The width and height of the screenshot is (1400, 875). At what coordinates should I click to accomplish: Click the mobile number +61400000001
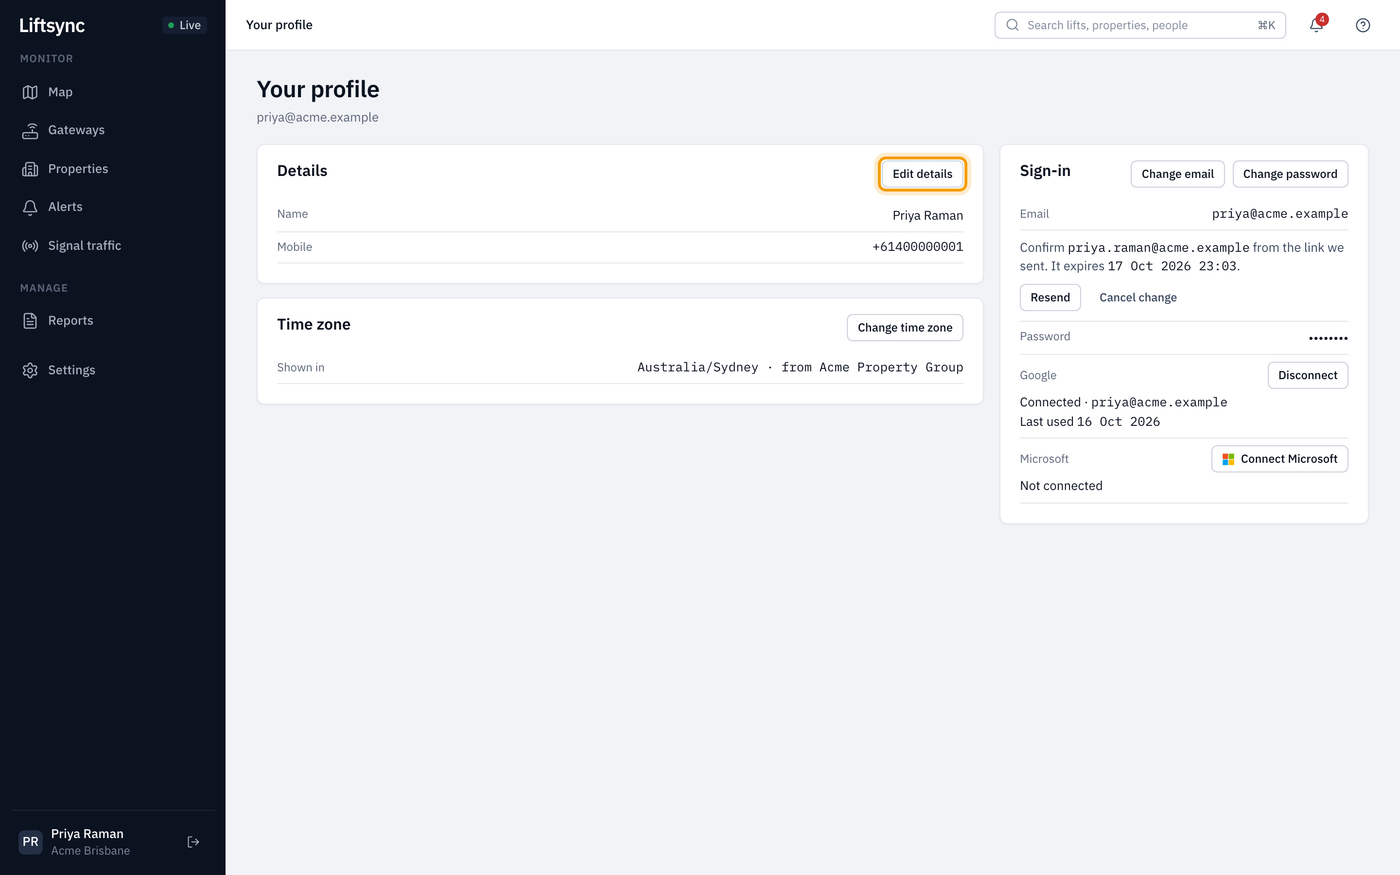(918, 247)
